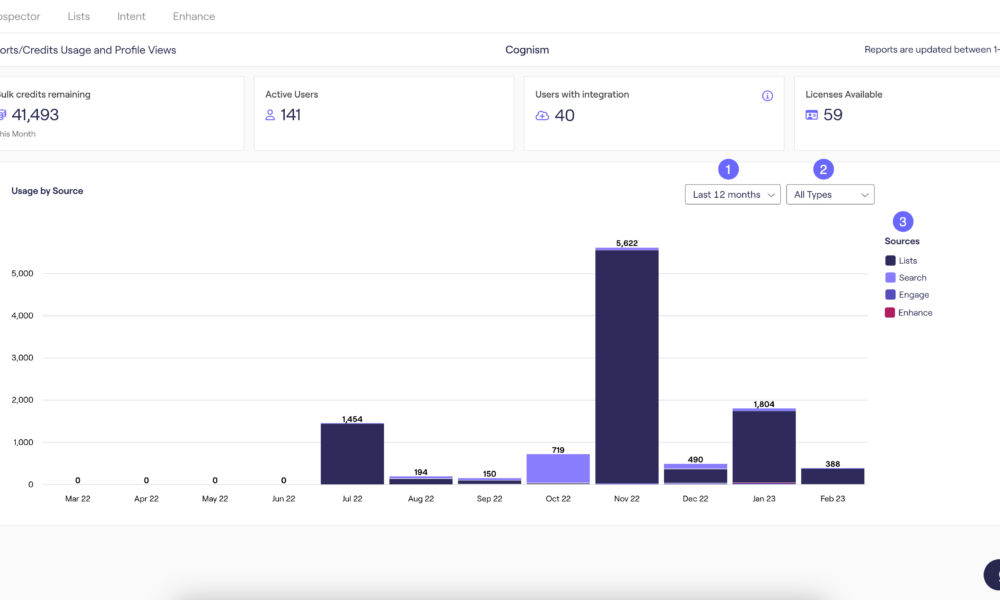Screen dimensions: 1000x600
Task: Open the All Types dropdown
Action: (830, 194)
